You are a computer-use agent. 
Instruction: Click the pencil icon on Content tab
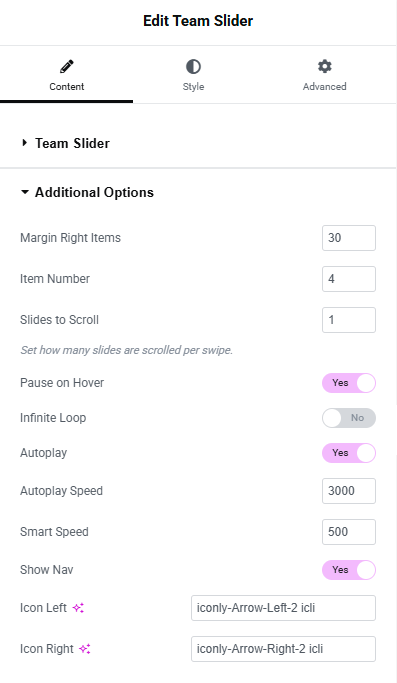67,66
